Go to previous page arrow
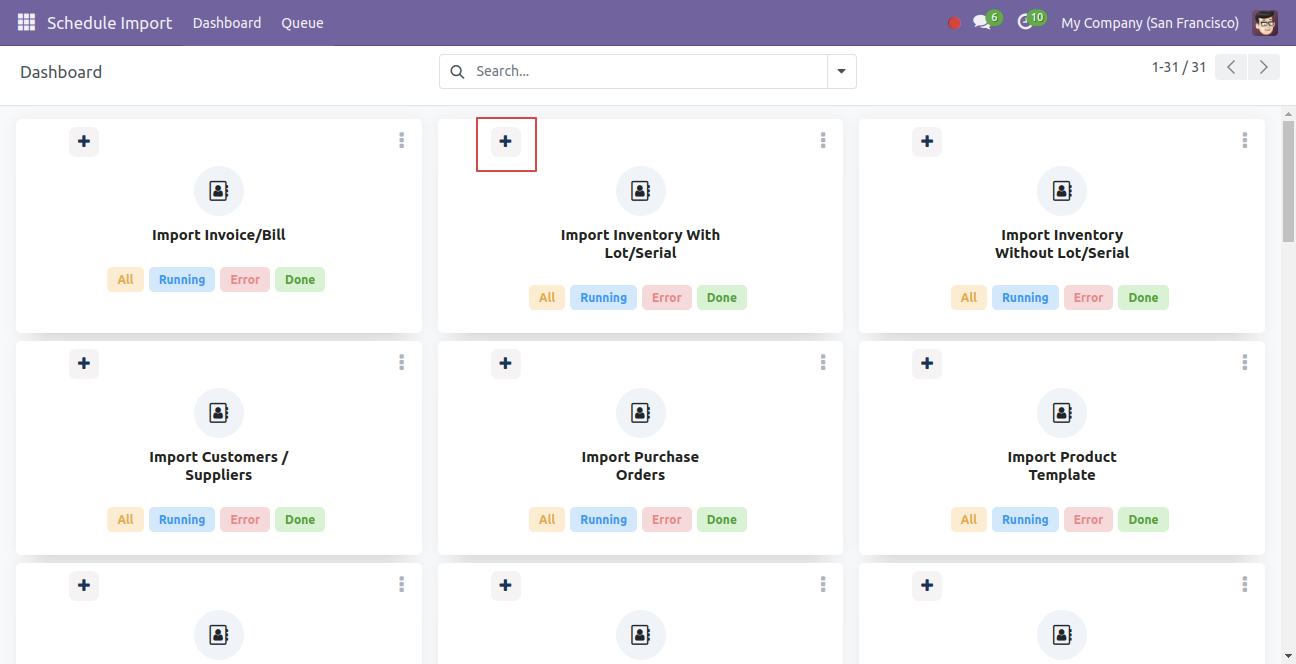This screenshot has width=1296, height=664. (x=1231, y=67)
